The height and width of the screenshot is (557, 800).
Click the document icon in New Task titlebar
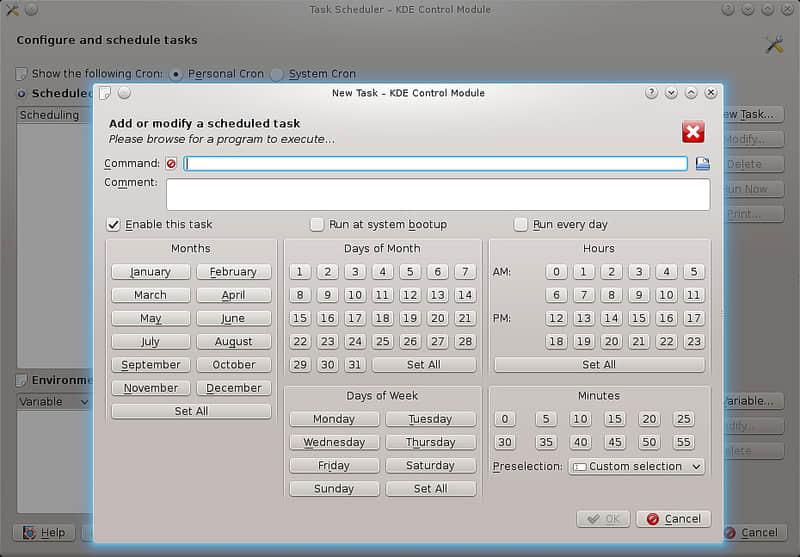coord(105,93)
